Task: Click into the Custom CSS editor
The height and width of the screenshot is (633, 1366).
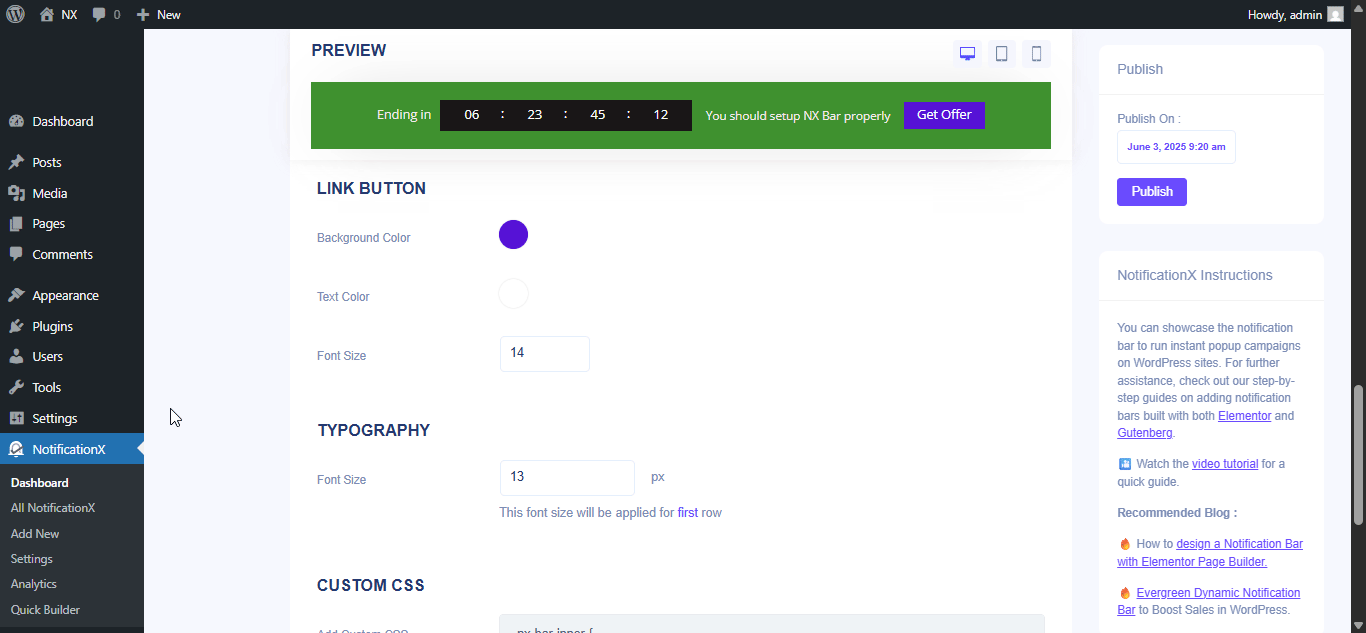Action: (x=772, y=624)
